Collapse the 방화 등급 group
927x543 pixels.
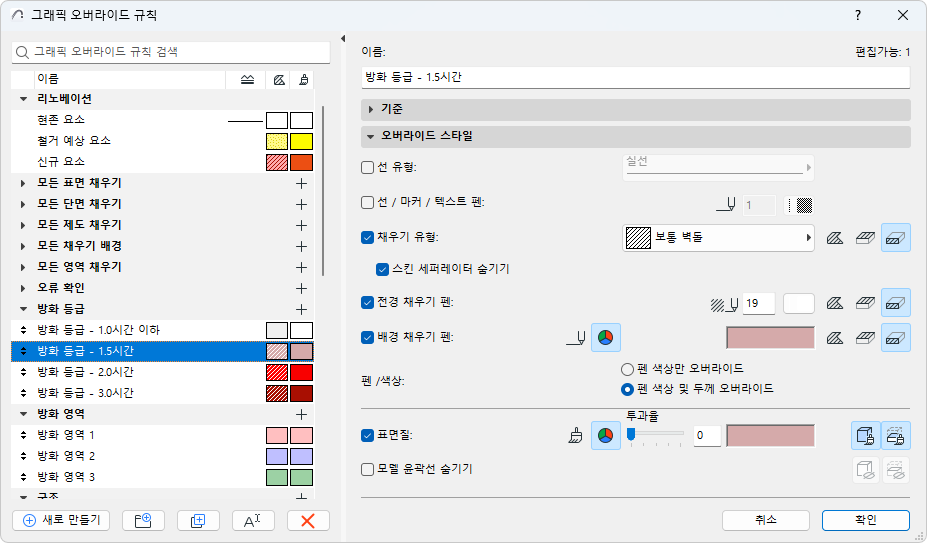click(24, 309)
